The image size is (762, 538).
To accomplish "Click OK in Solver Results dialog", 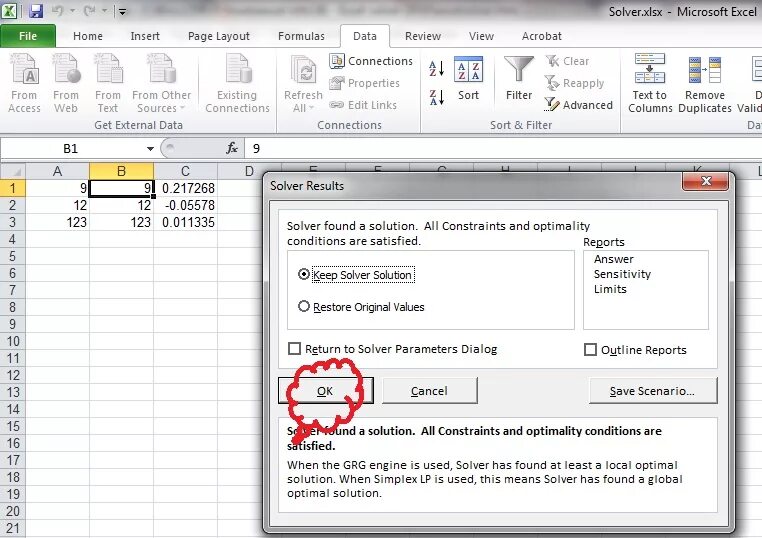I will [326, 391].
